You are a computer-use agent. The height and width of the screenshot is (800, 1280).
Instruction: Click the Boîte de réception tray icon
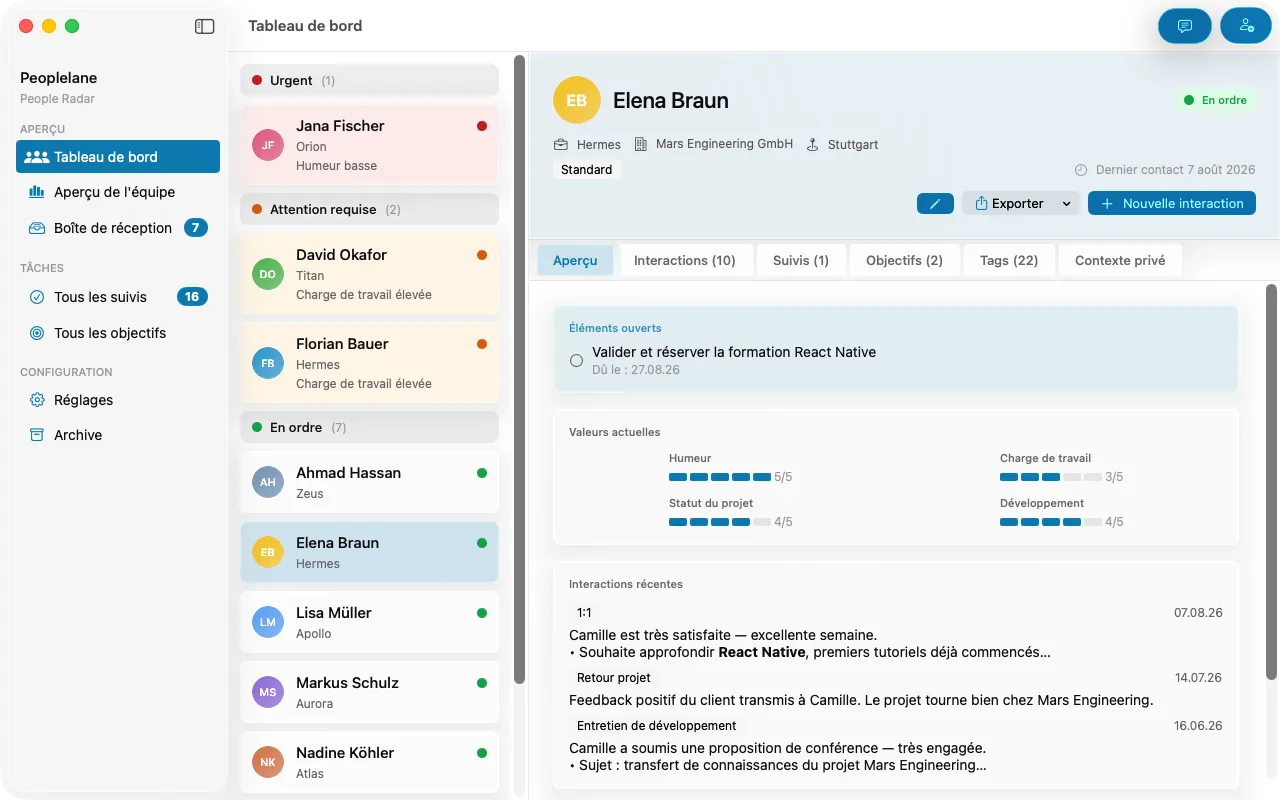[x=37, y=228]
